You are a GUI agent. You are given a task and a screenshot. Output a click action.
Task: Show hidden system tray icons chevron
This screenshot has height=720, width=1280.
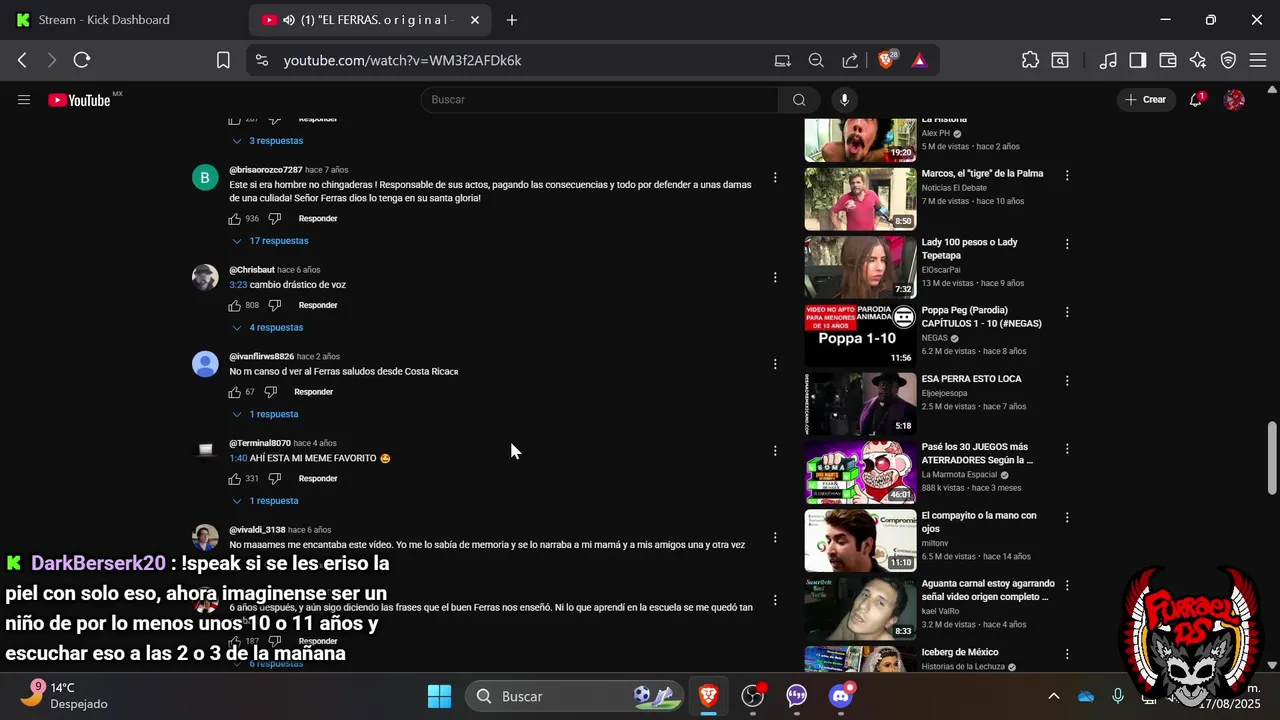tap(1053, 696)
